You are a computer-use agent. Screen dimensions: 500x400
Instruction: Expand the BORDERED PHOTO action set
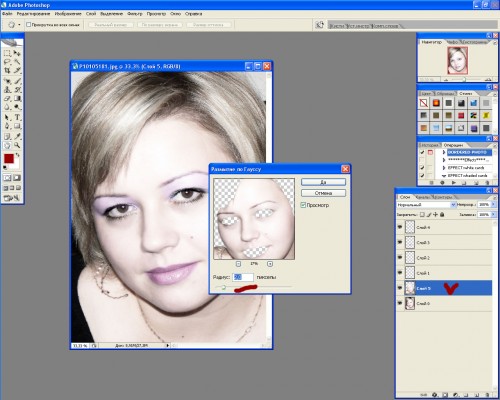pyautogui.click(x=444, y=152)
